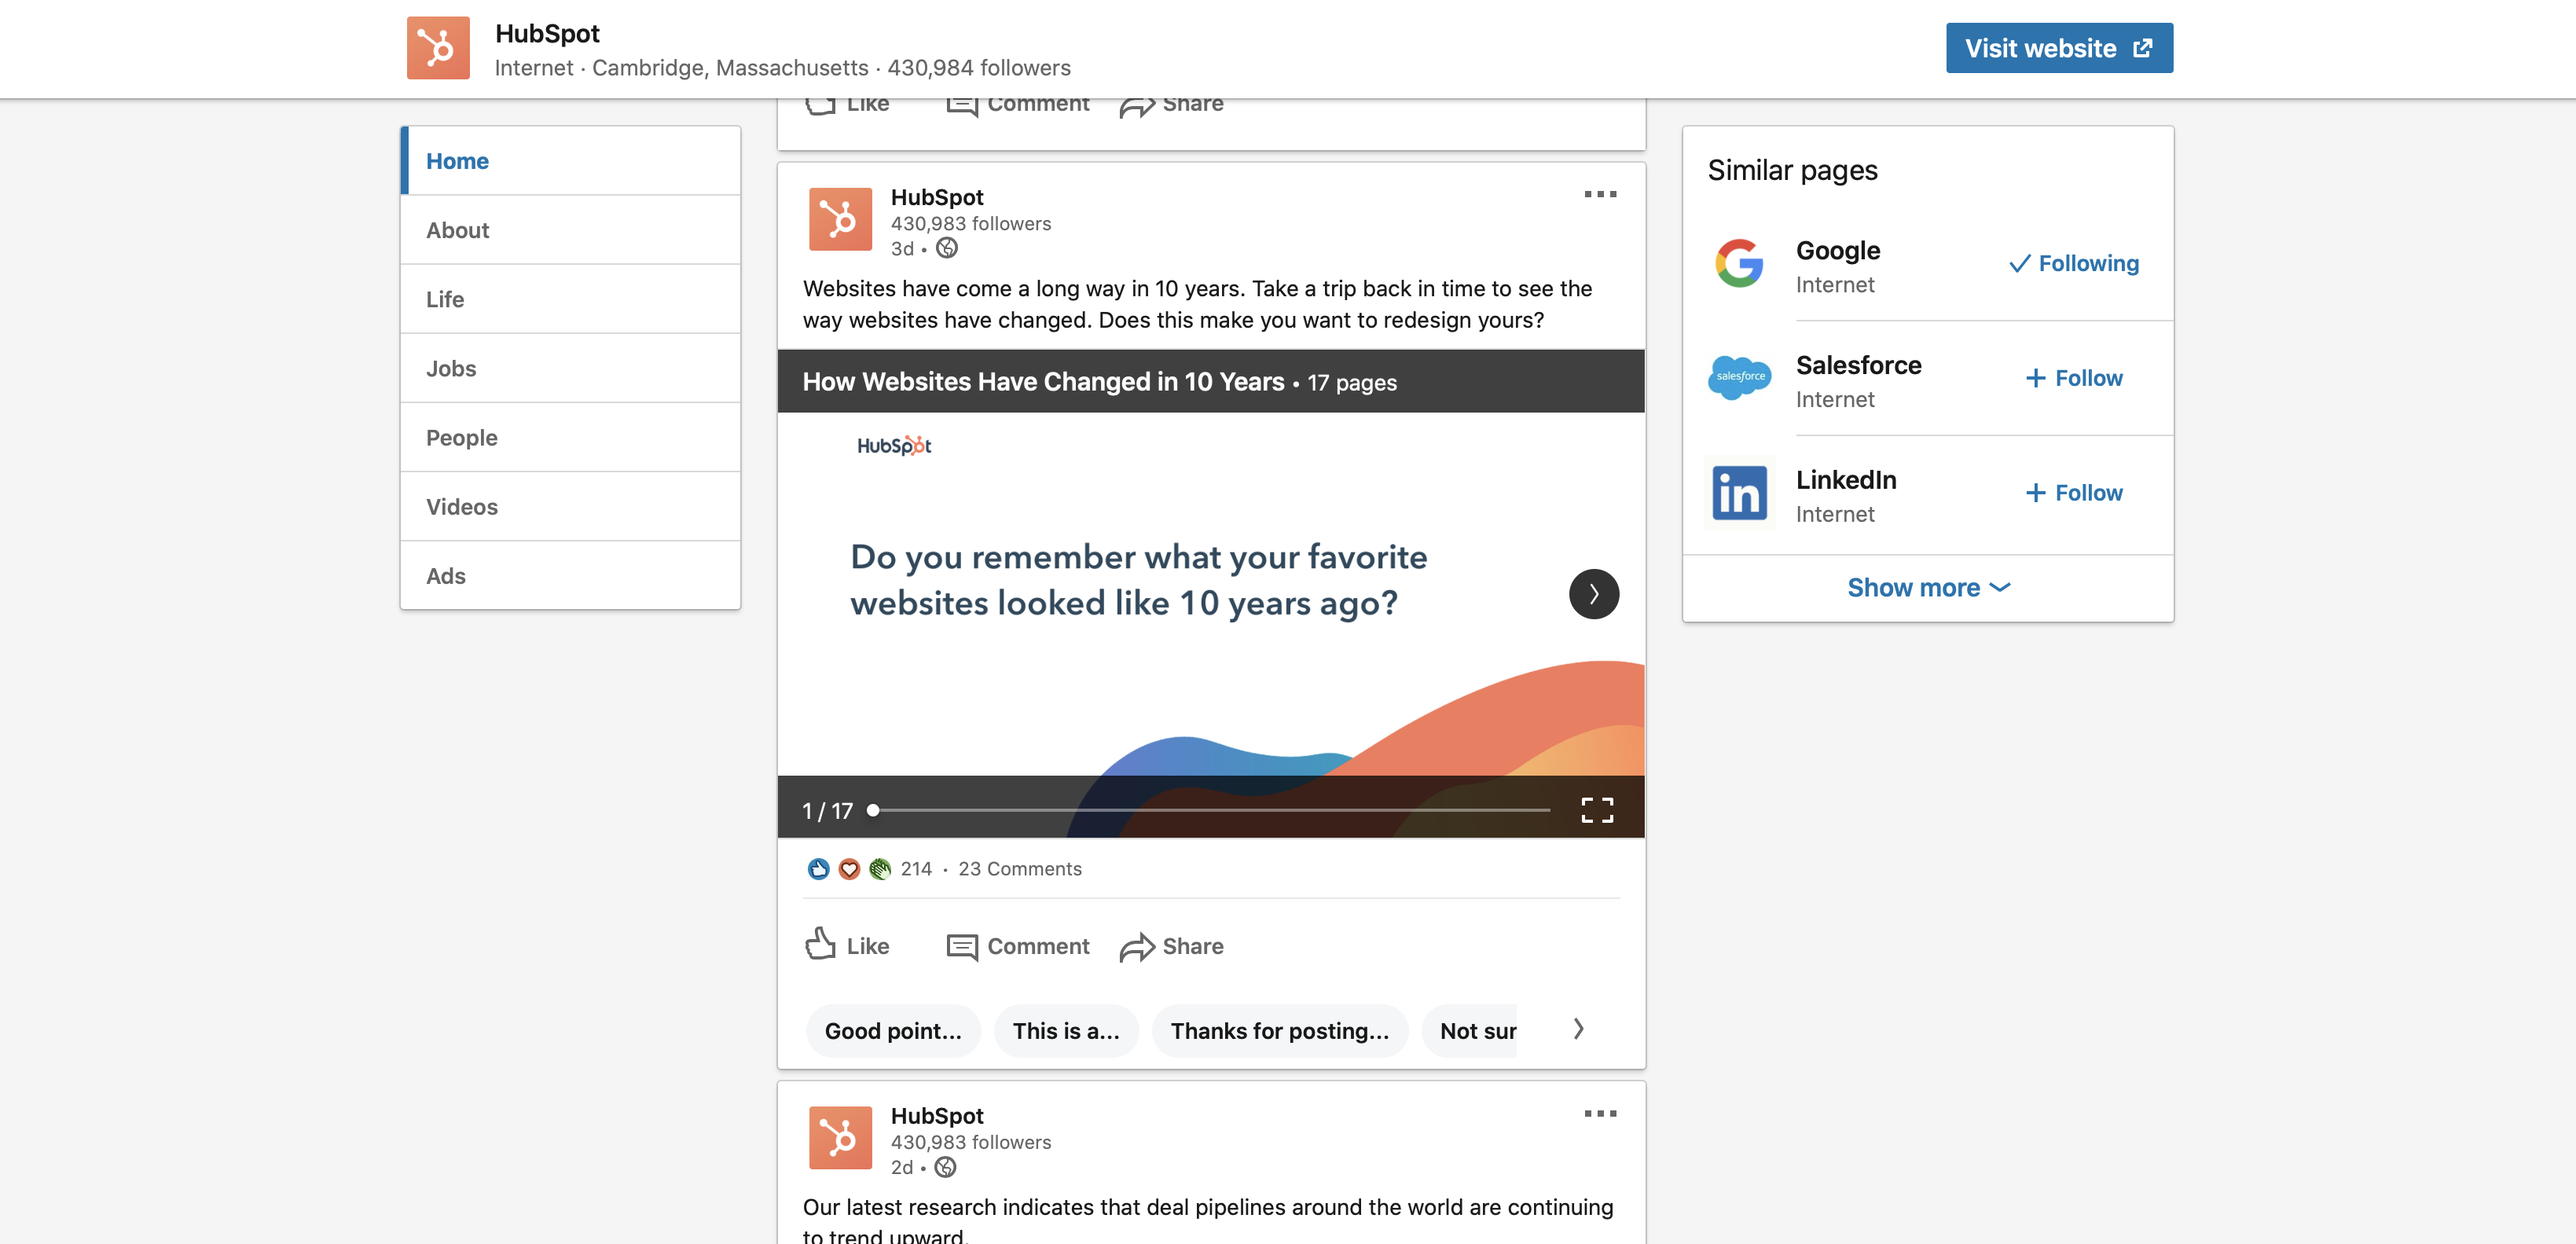The height and width of the screenshot is (1244, 2576).
Task: Click the plus icon beside LinkedIn Follow
Action: [x=2035, y=493]
